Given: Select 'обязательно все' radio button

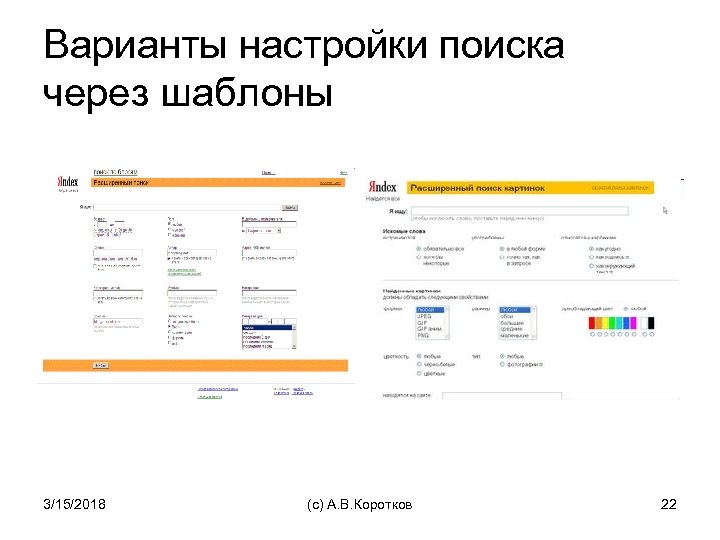Looking at the screenshot, I should click(419, 248).
